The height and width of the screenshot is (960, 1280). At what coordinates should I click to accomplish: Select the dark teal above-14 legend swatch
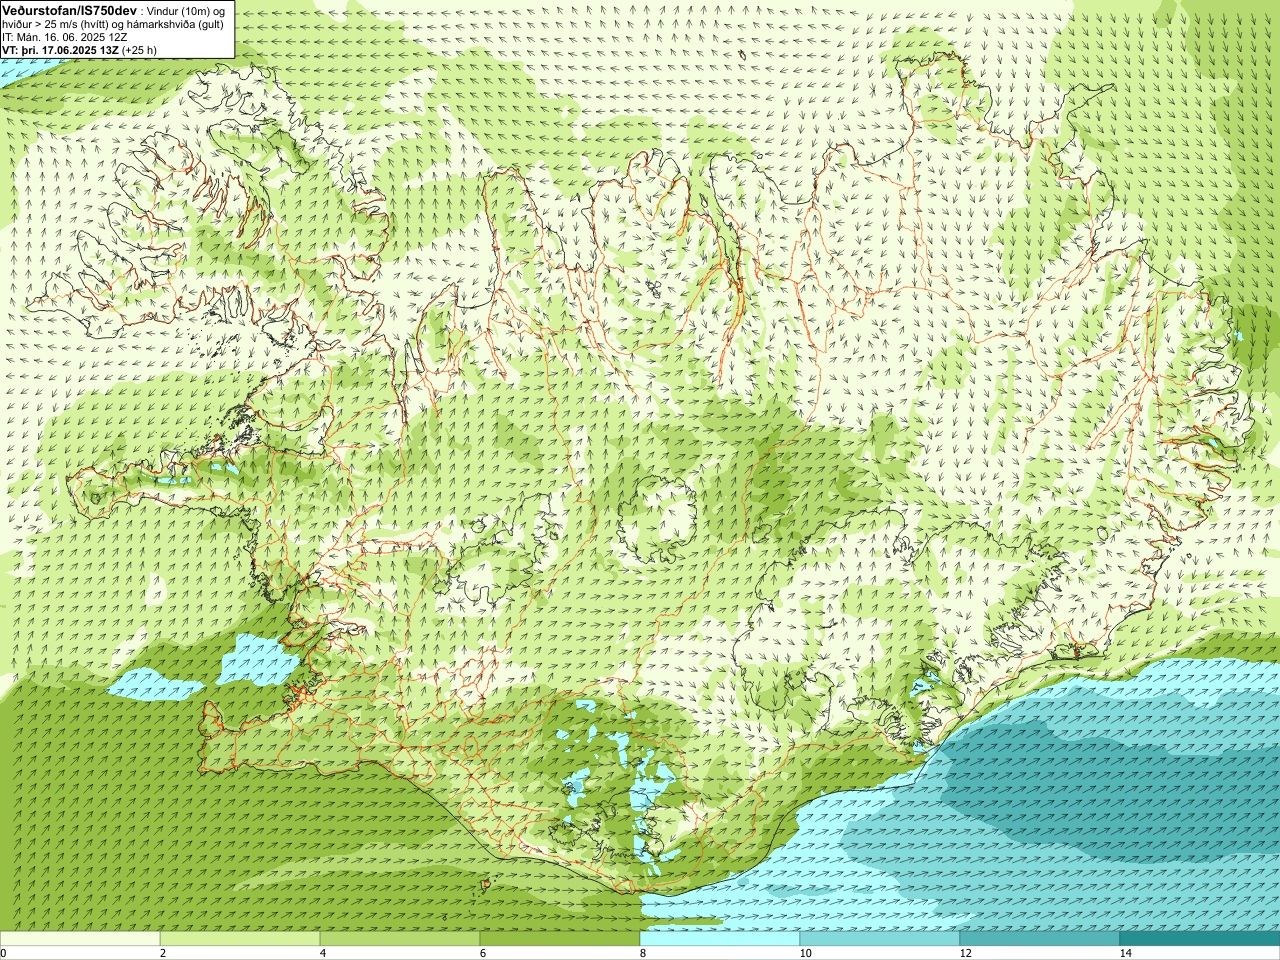point(1200,939)
